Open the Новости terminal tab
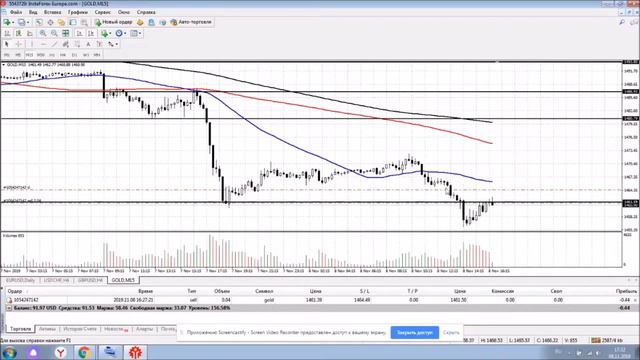640x360 pixels. pos(116,329)
